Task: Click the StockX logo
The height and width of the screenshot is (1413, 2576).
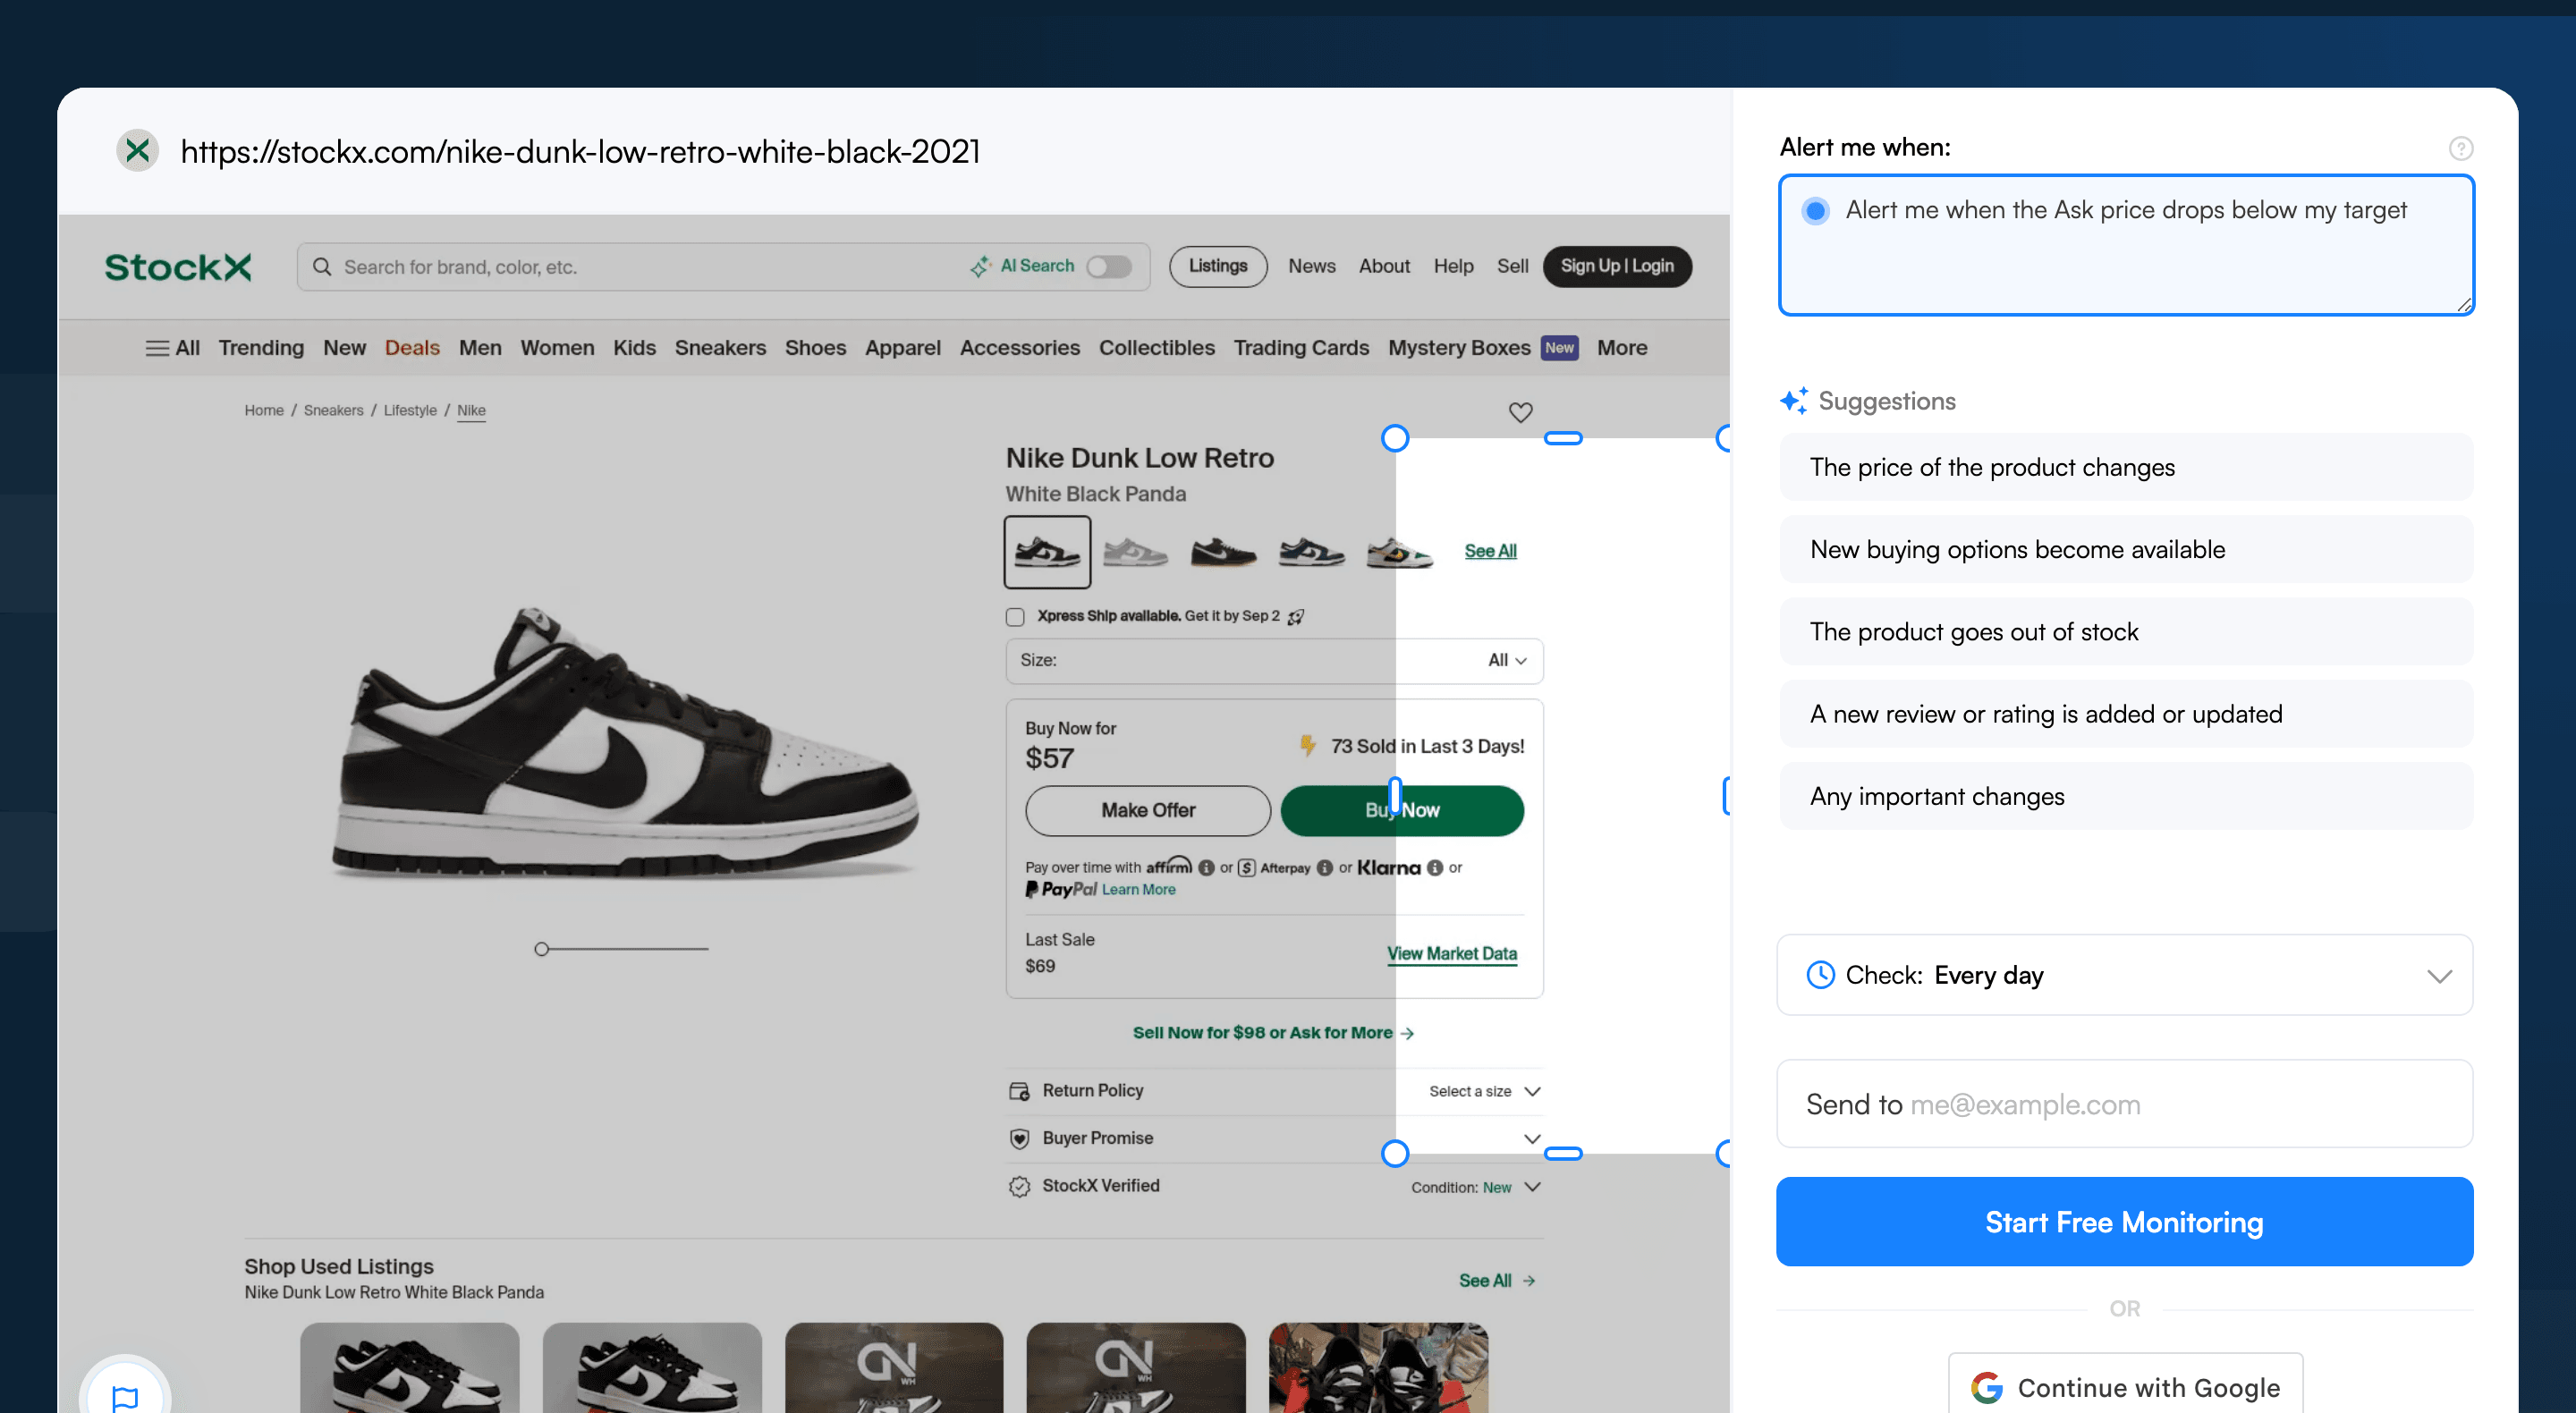Action: (x=178, y=267)
